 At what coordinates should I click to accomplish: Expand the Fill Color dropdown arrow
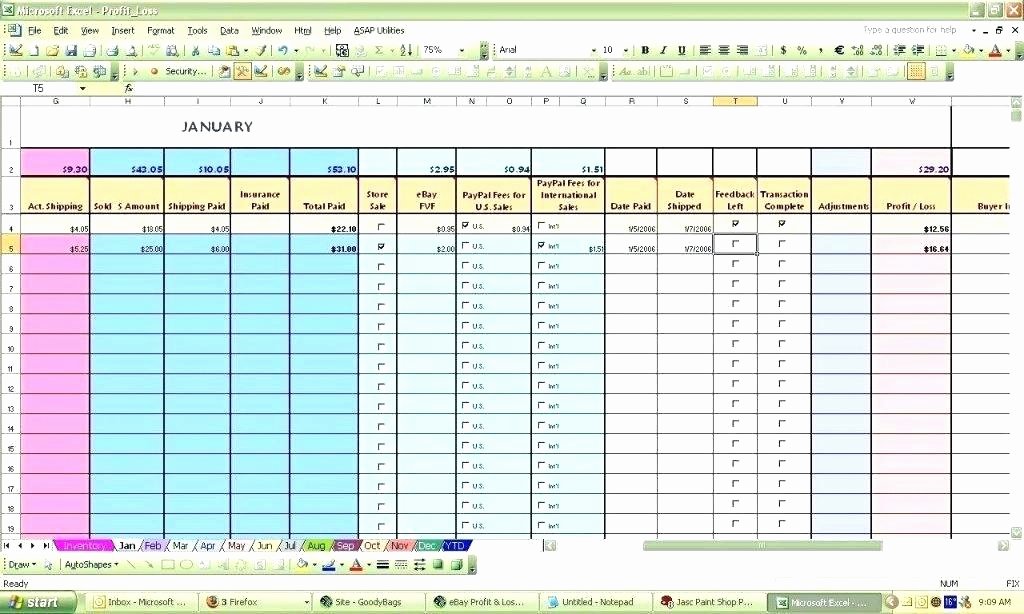(981, 50)
